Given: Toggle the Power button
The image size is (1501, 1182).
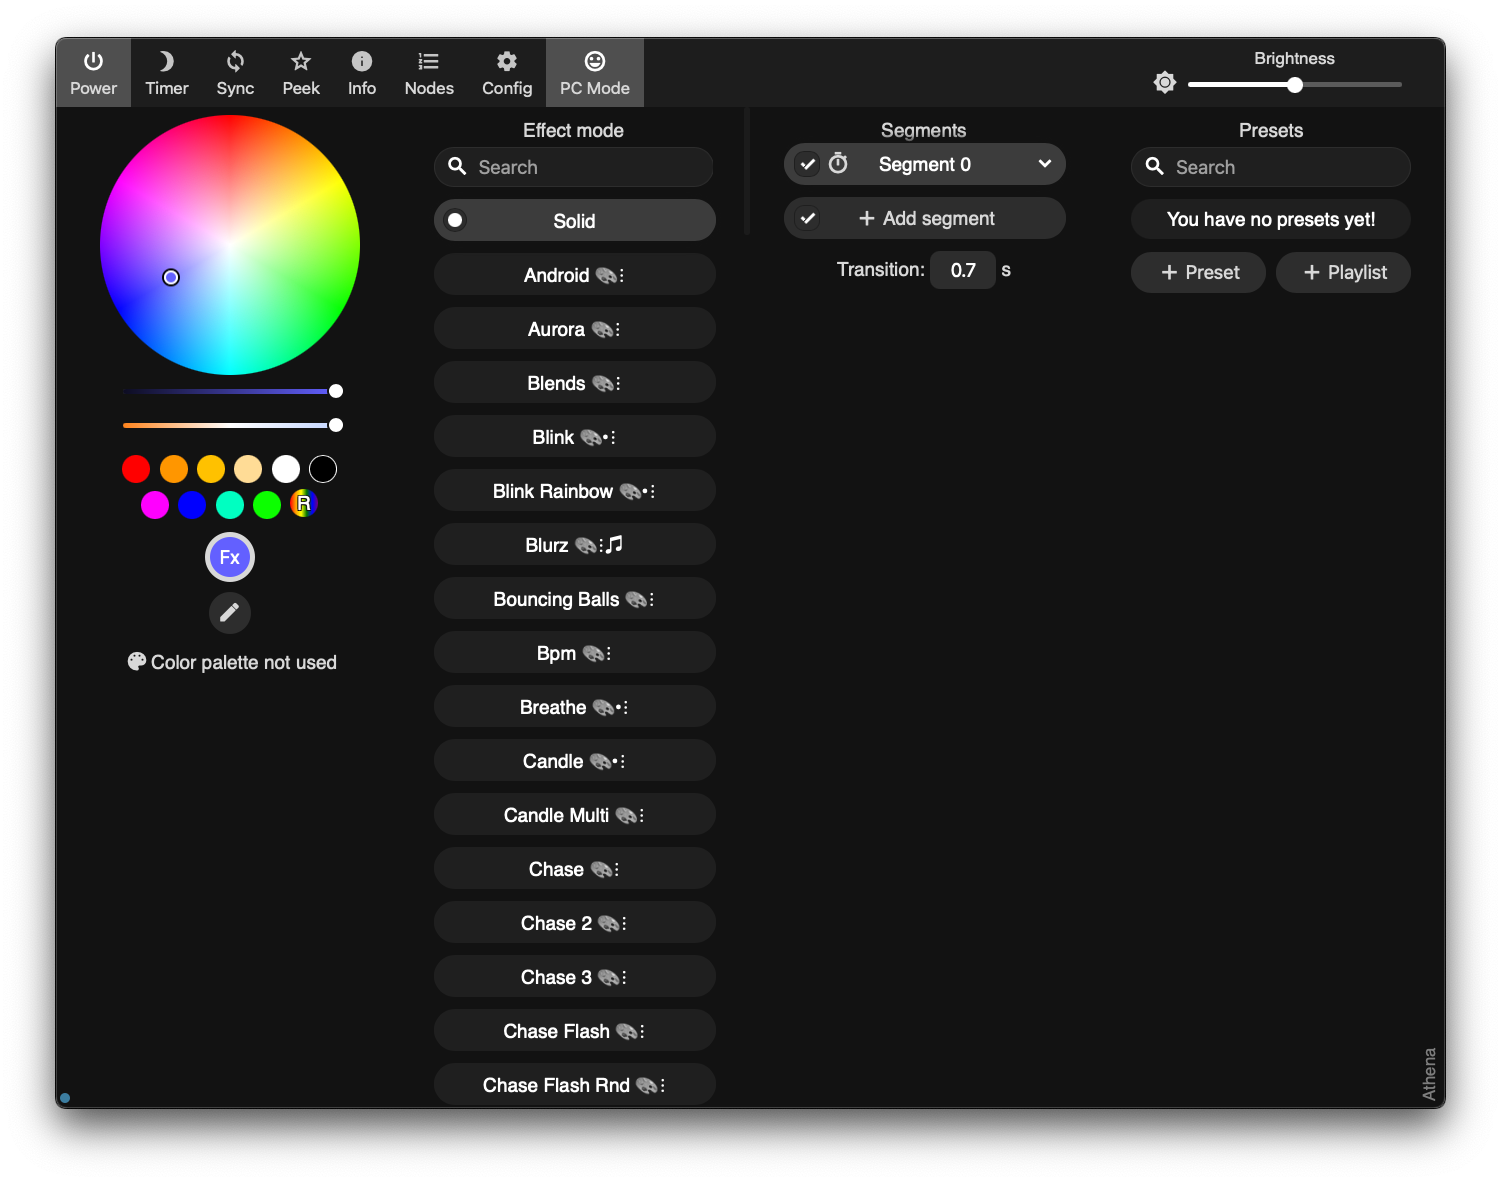Looking at the screenshot, I should 93,73.
